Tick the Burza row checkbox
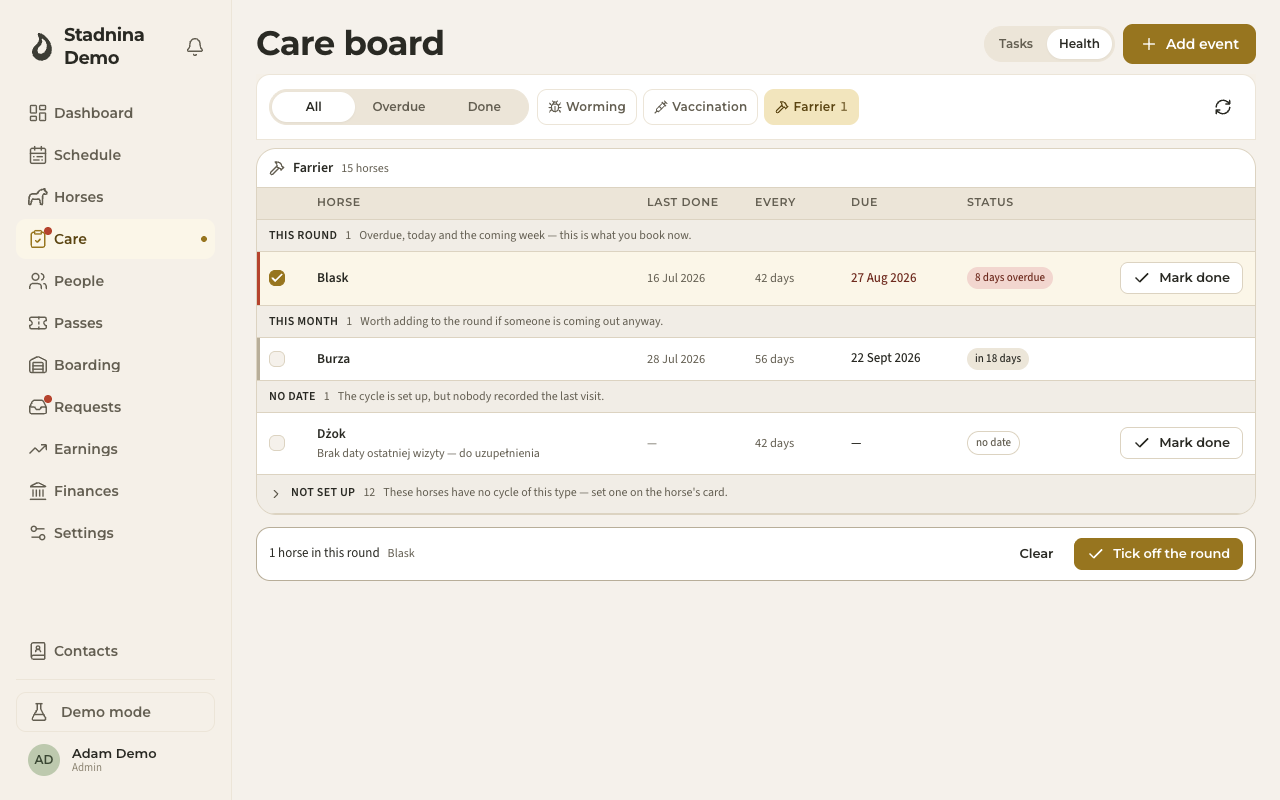This screenshot has height=800, width=1280. coord(277,359)
